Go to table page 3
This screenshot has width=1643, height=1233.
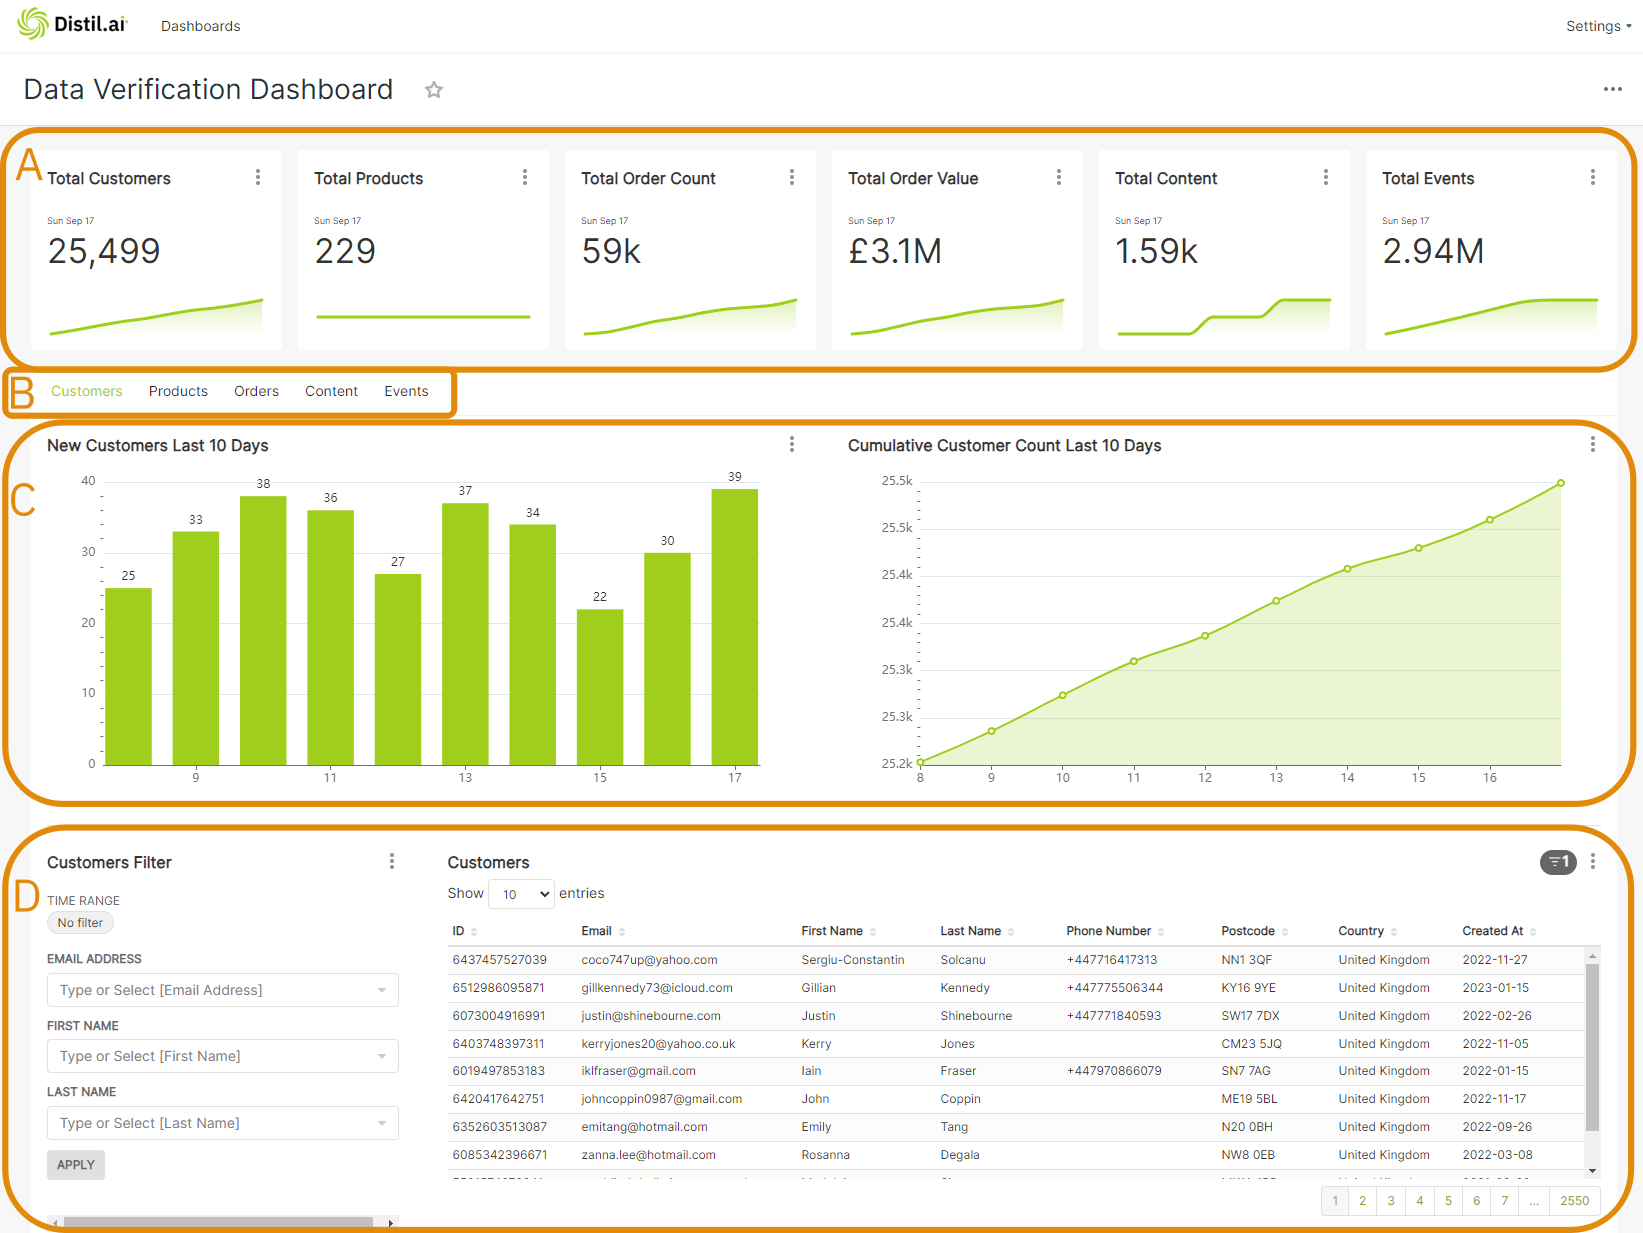coord(1391,1201)
